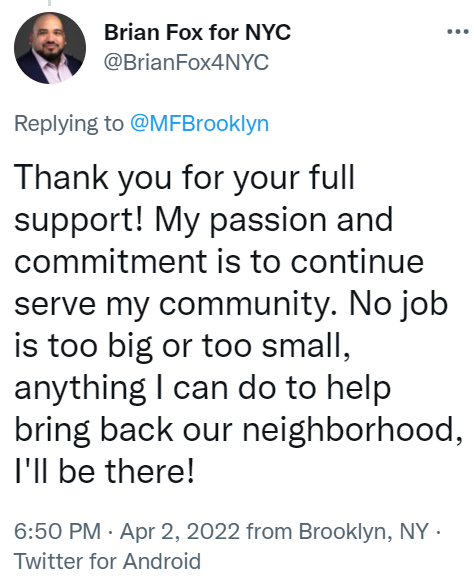Click the Twitter for Android source label

pos(107,561)
